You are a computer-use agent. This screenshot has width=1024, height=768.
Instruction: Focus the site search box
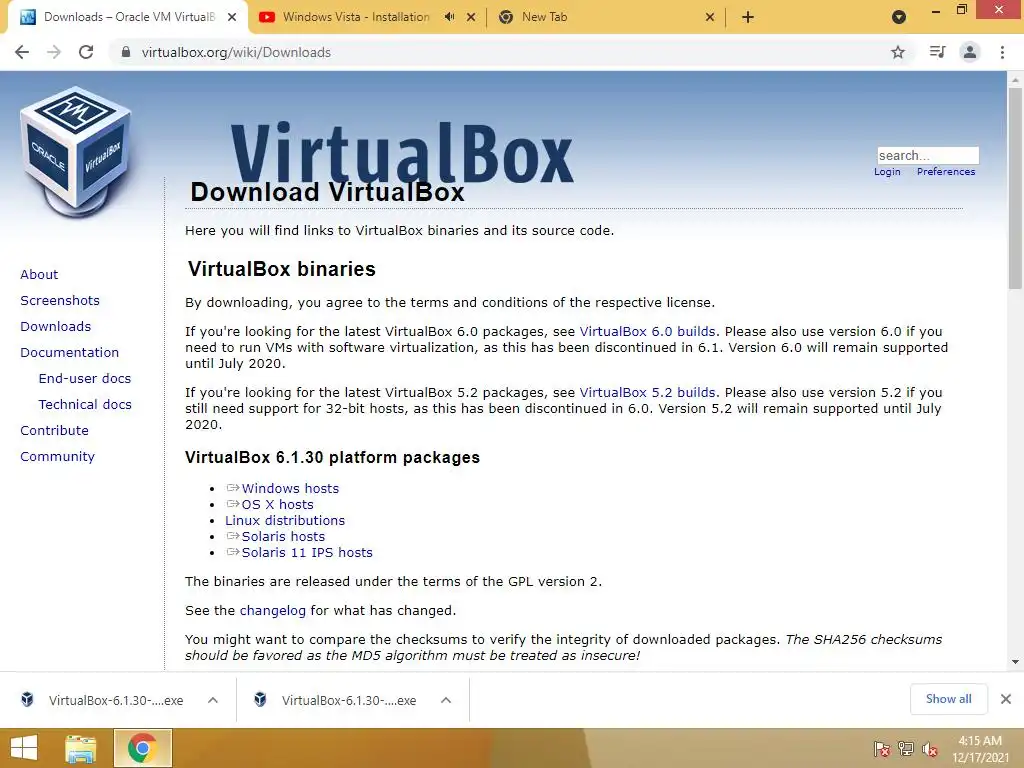[928, 155]
